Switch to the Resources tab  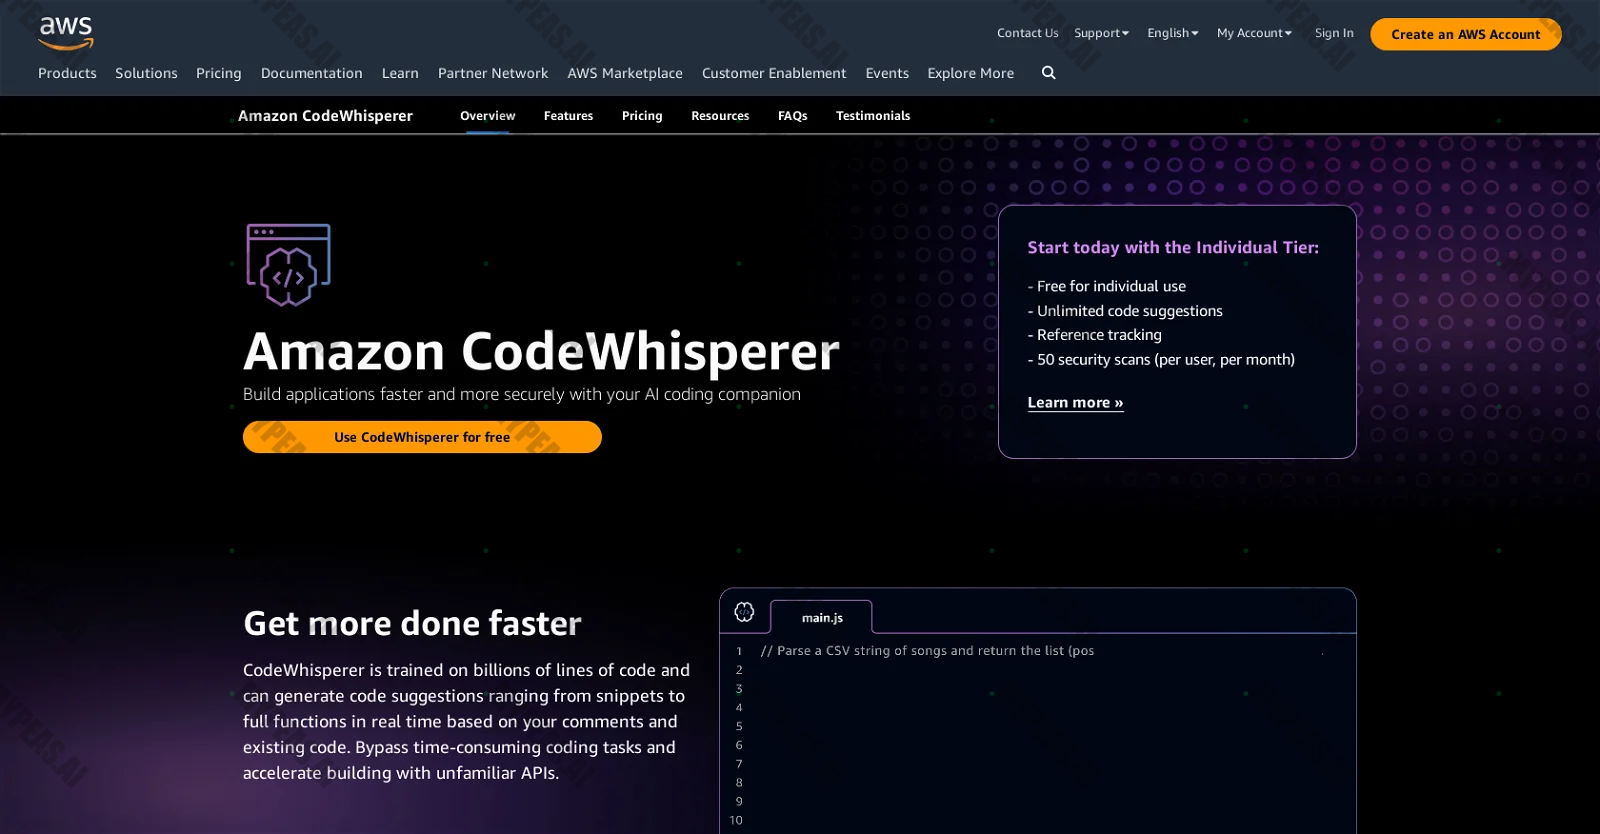click(720, 116)
